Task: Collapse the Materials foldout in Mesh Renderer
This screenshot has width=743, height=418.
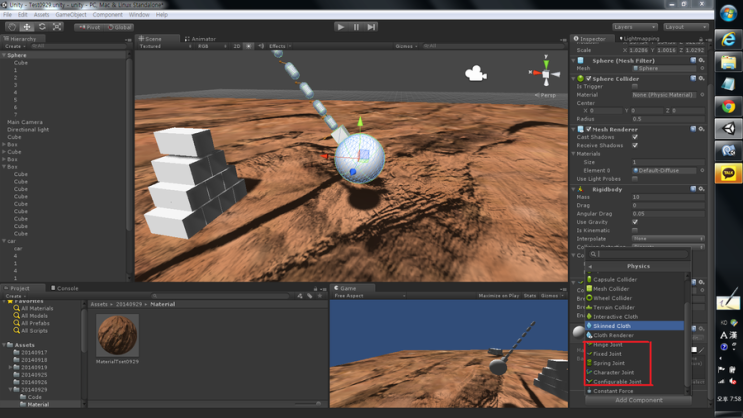Action: point(573,154)
